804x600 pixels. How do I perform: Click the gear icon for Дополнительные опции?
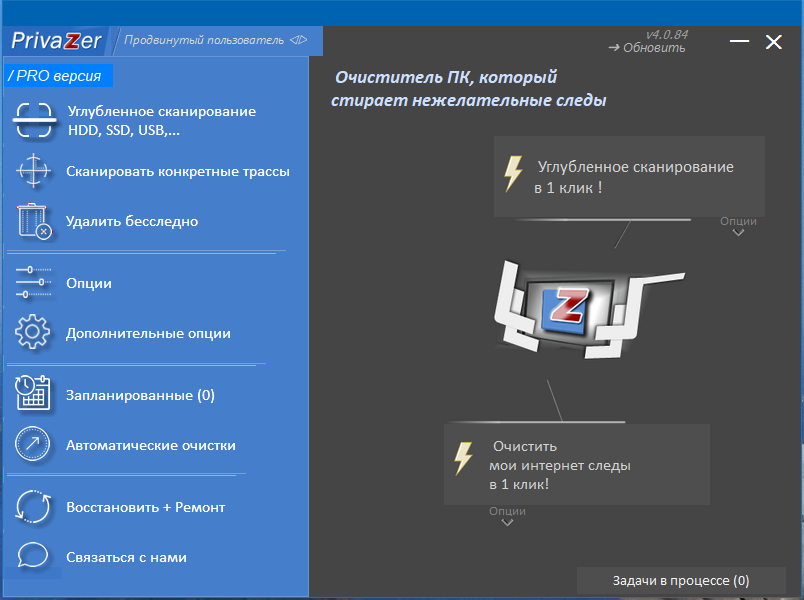click(32, 332)
